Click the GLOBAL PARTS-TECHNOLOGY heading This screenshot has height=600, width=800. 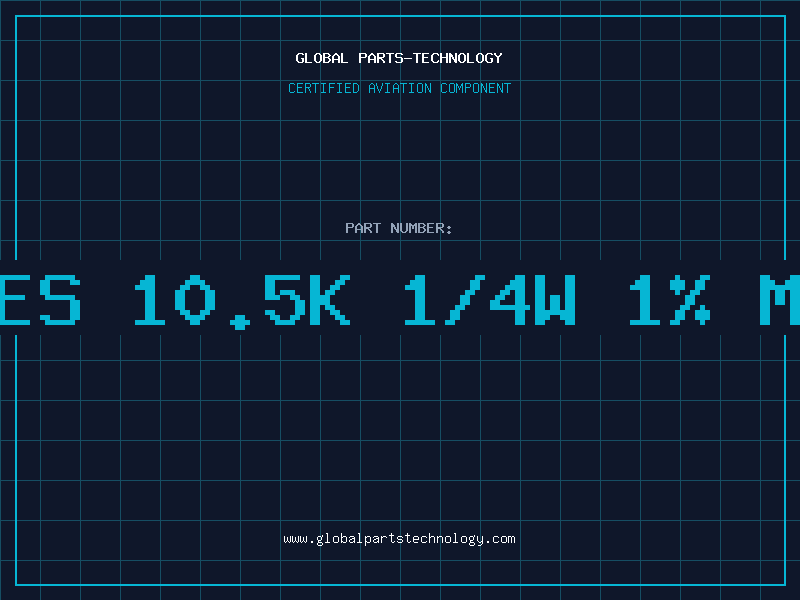[x=399, y=58]
